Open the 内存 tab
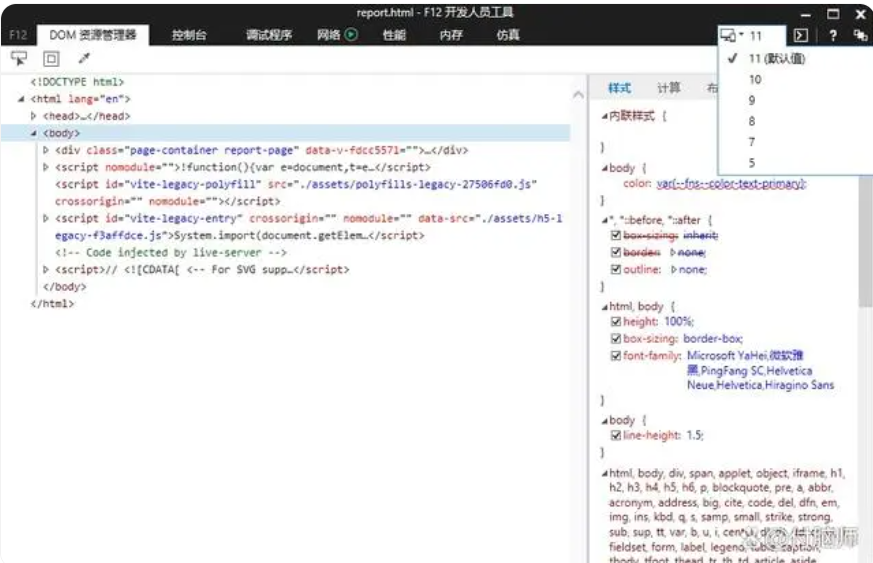Image resolution: width=873 pixels, height=563 pixels. click(x=451, y=35)
